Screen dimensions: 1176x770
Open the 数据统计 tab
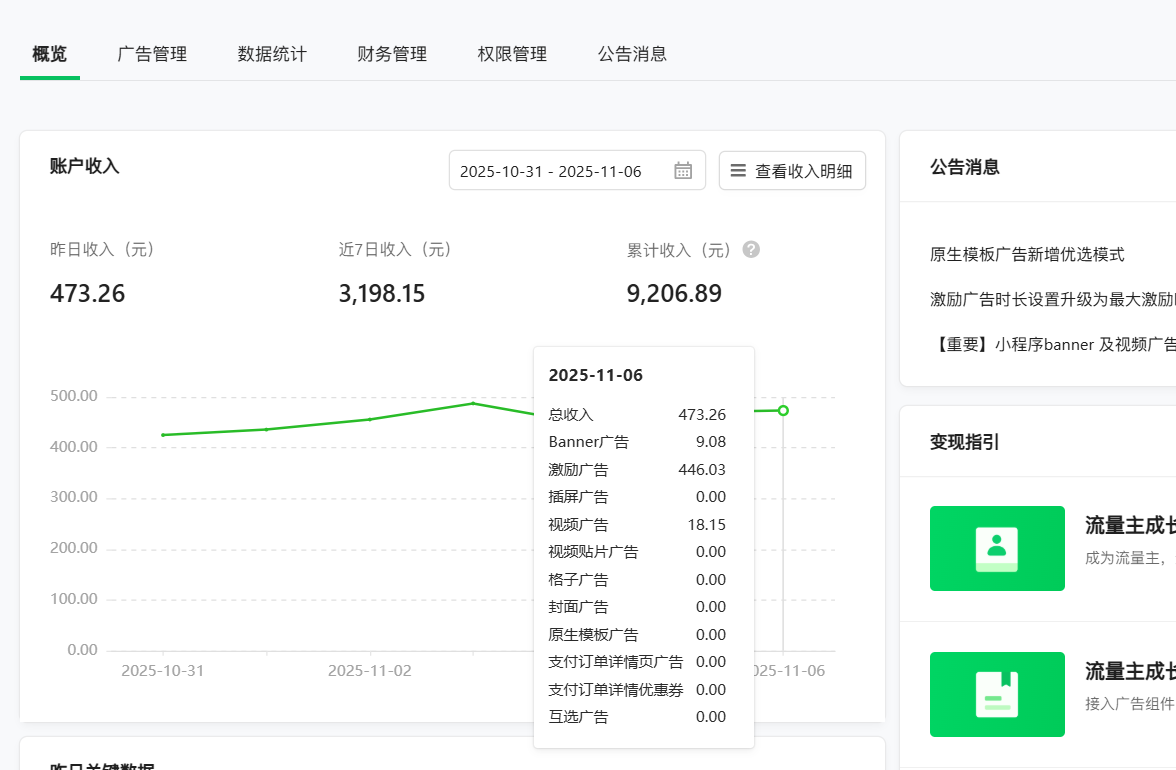tap(272, 54)
